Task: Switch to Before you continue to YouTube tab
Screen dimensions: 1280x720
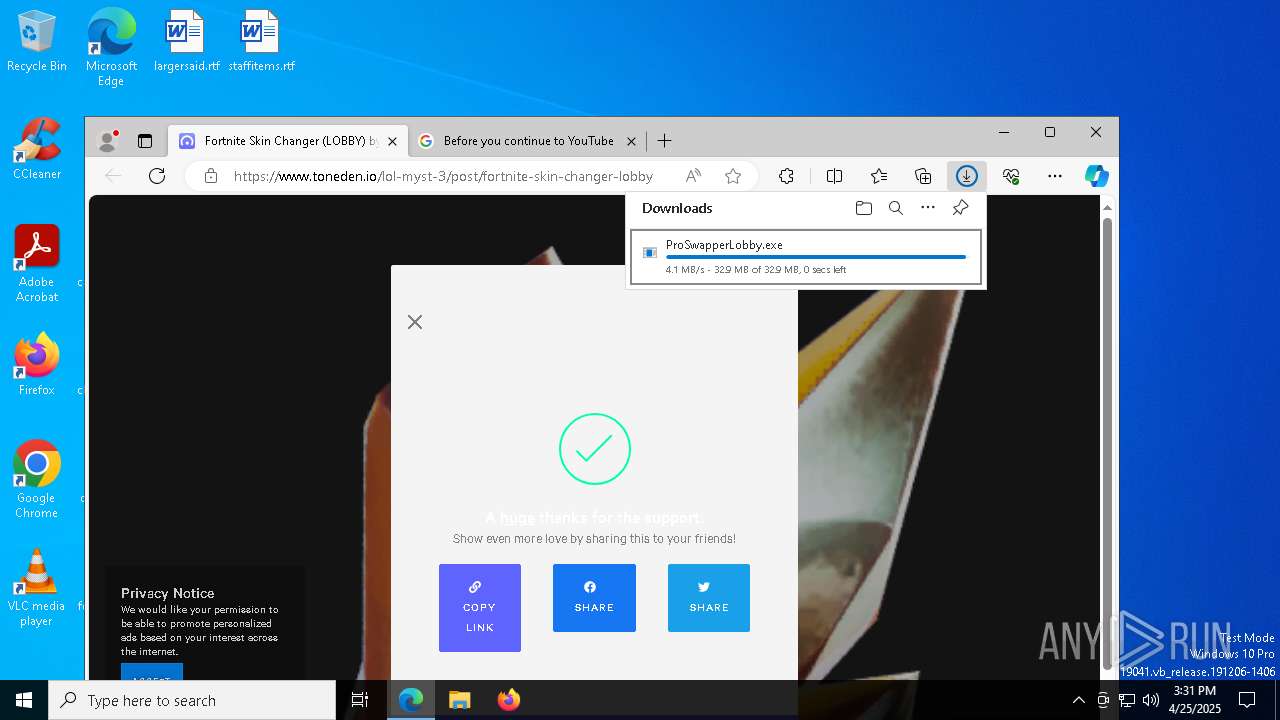Action: (x=527, y=141)
